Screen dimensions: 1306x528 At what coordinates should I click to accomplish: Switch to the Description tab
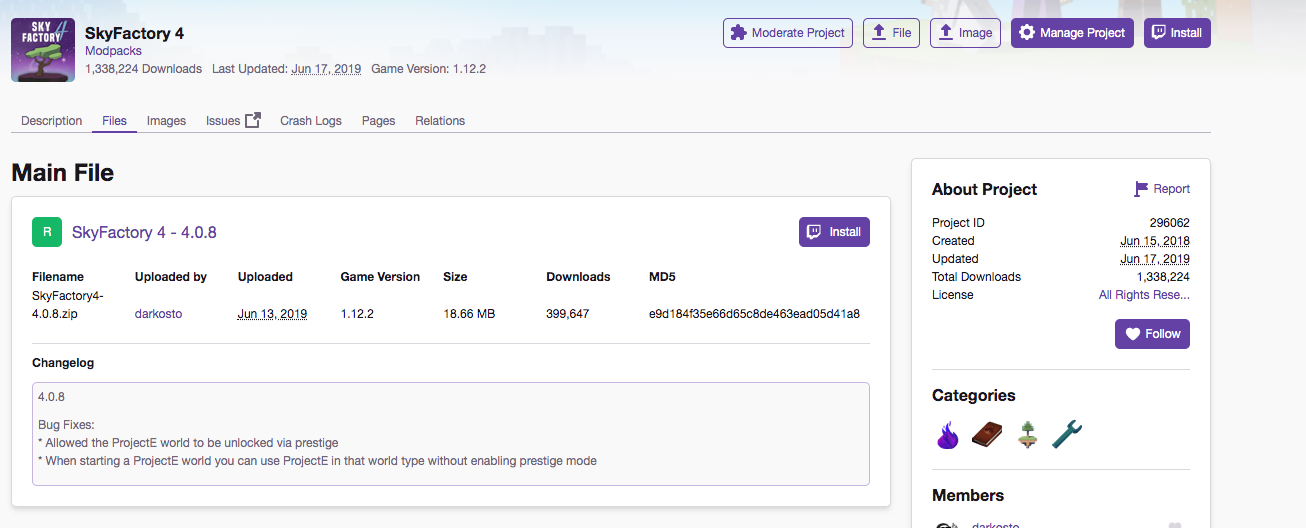[52, 121]
